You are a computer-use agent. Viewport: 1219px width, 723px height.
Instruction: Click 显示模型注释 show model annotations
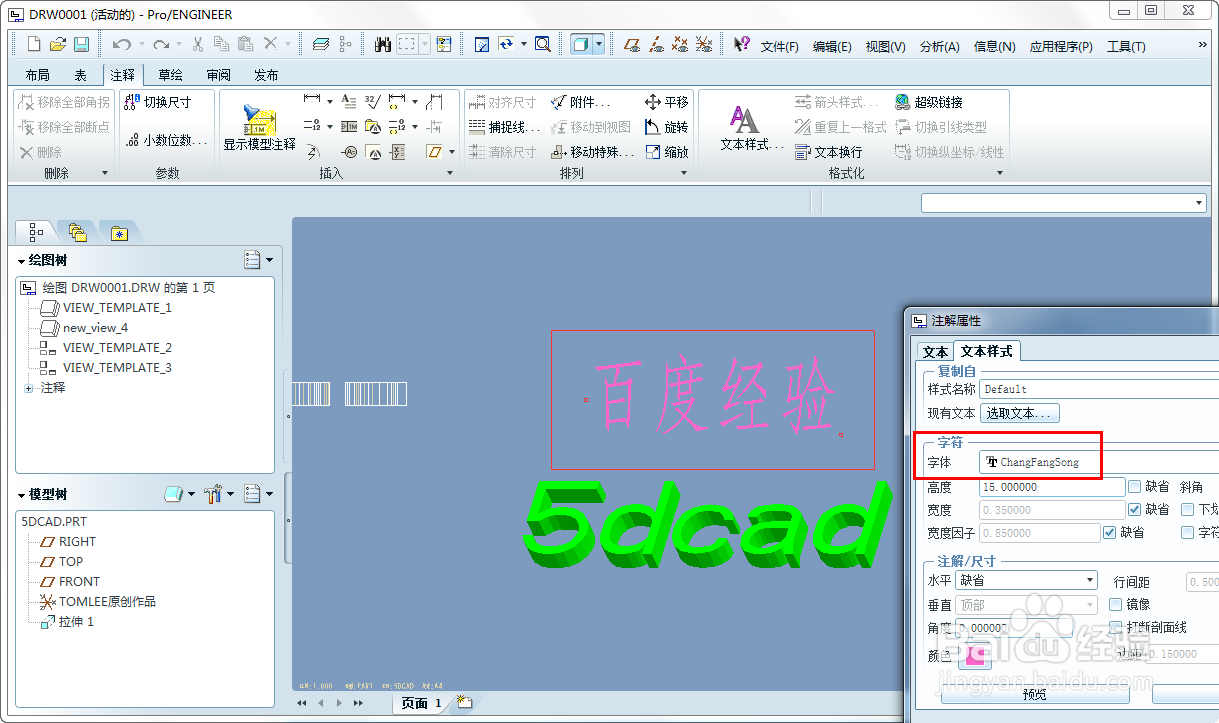[259, 128]
